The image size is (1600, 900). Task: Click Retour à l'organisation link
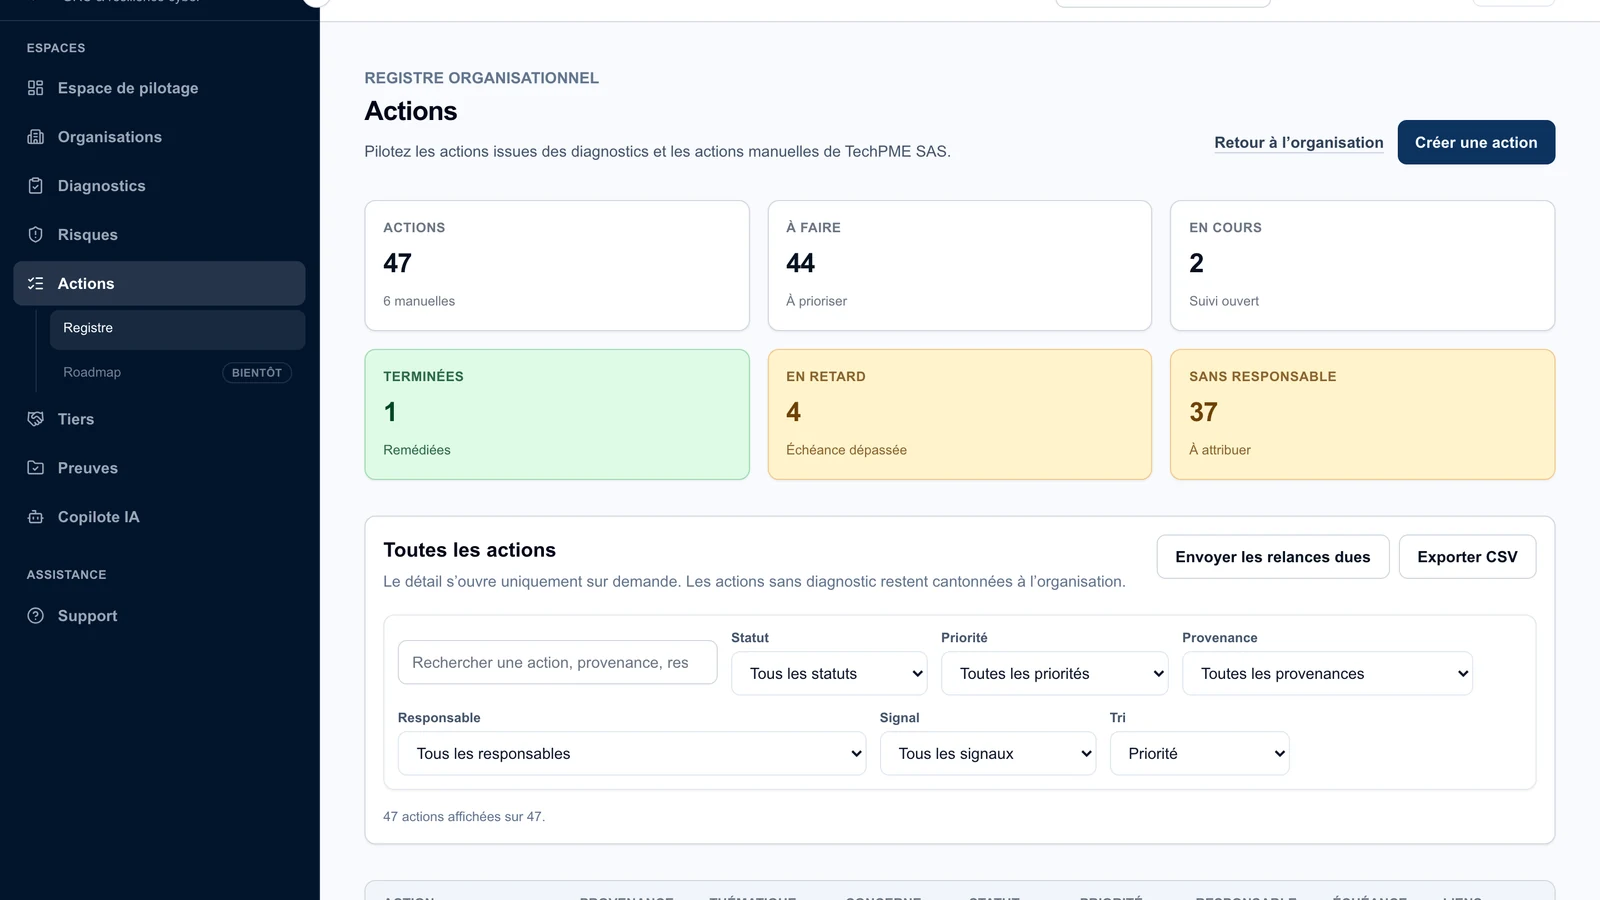click(1299, 143)
